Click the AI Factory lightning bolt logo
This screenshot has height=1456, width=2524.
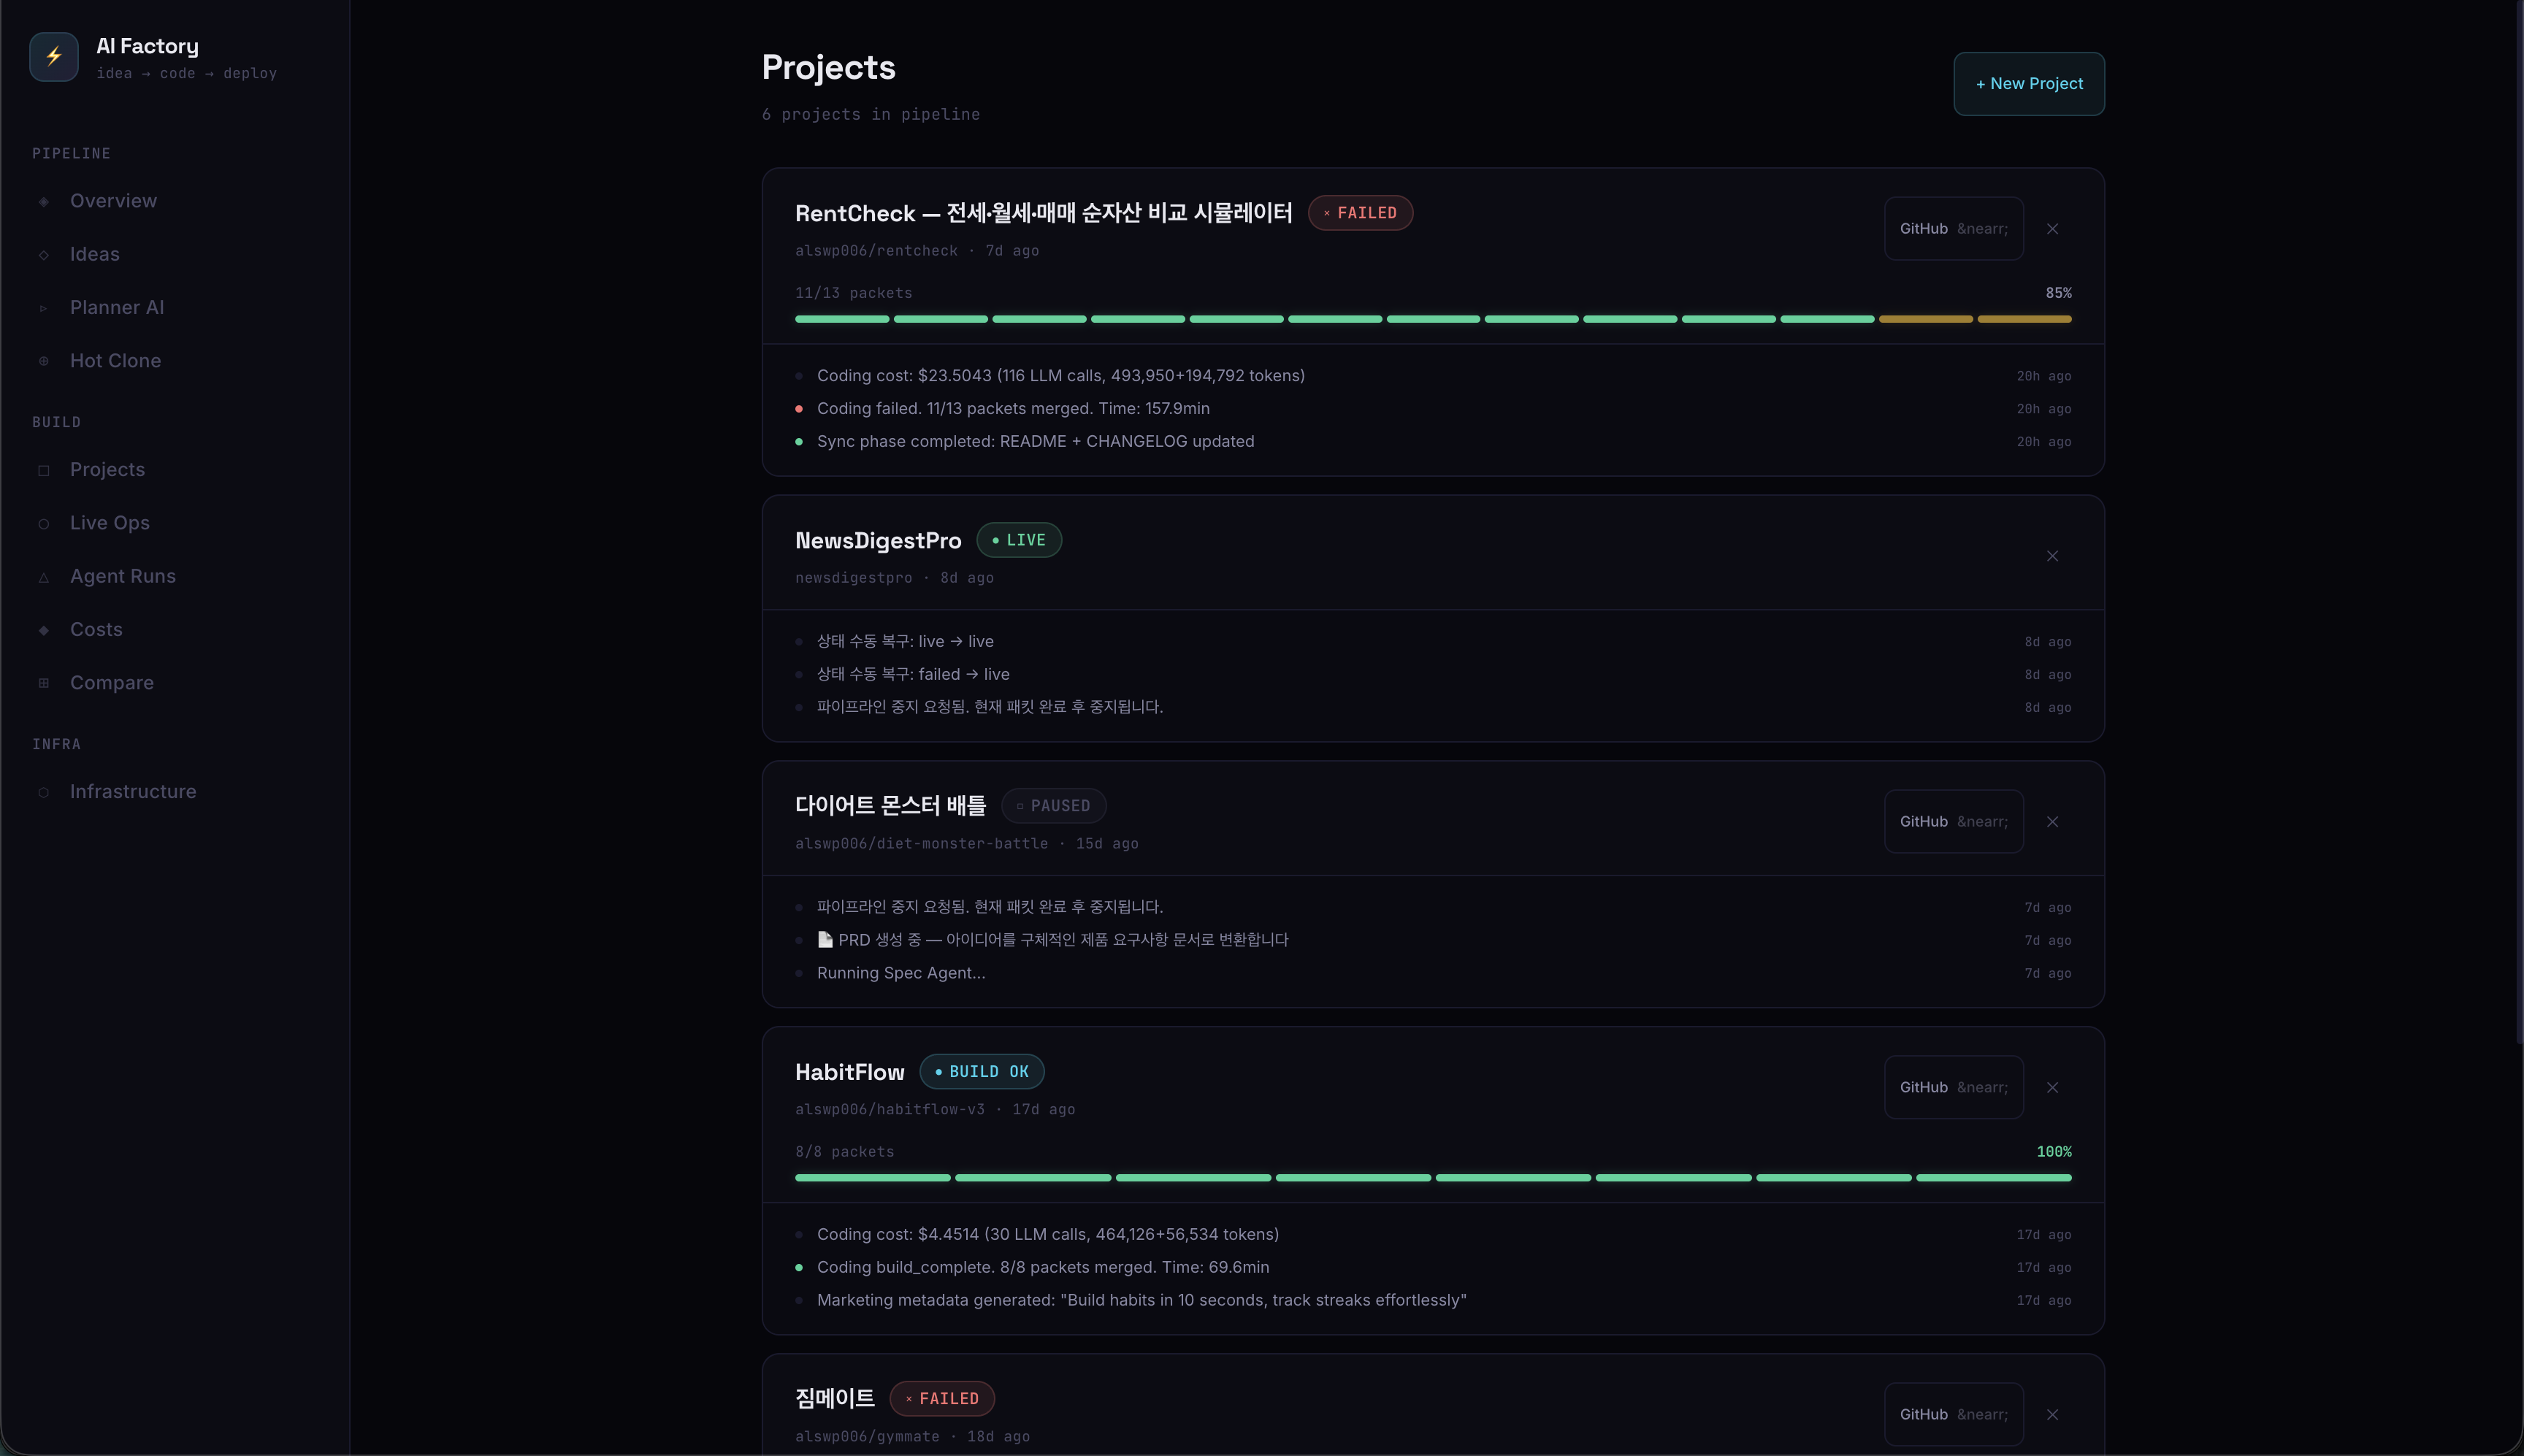coord(54,57)
